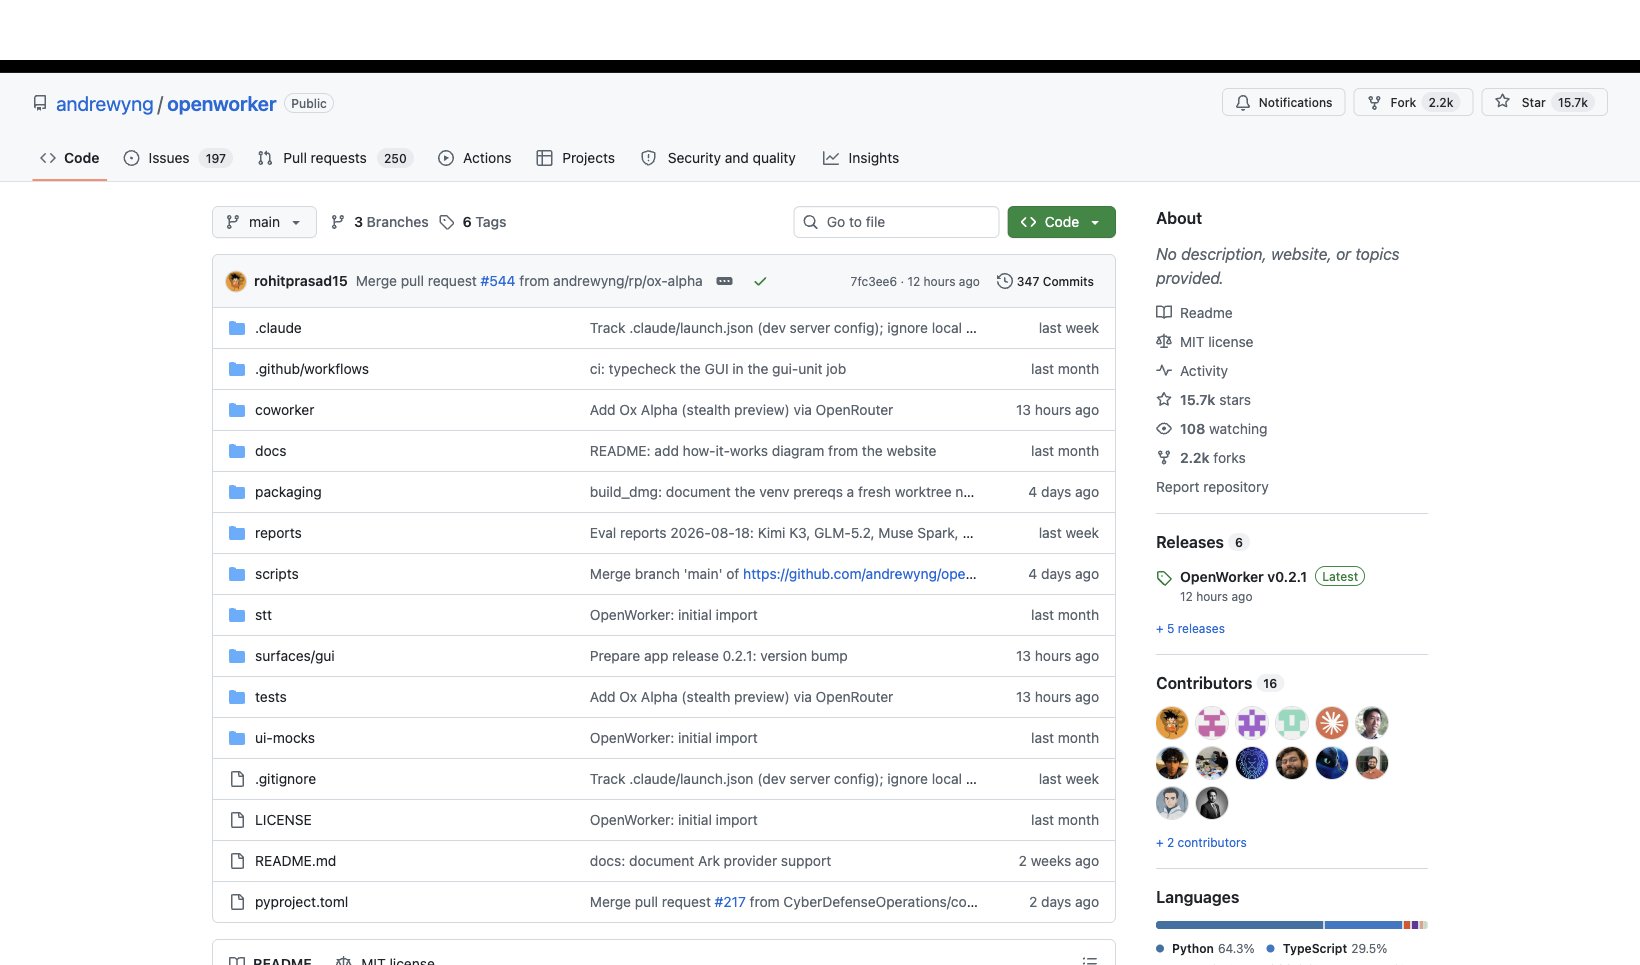Click the orange starburst contributor avatar

pyautogui.click(x=1332, y=723)
